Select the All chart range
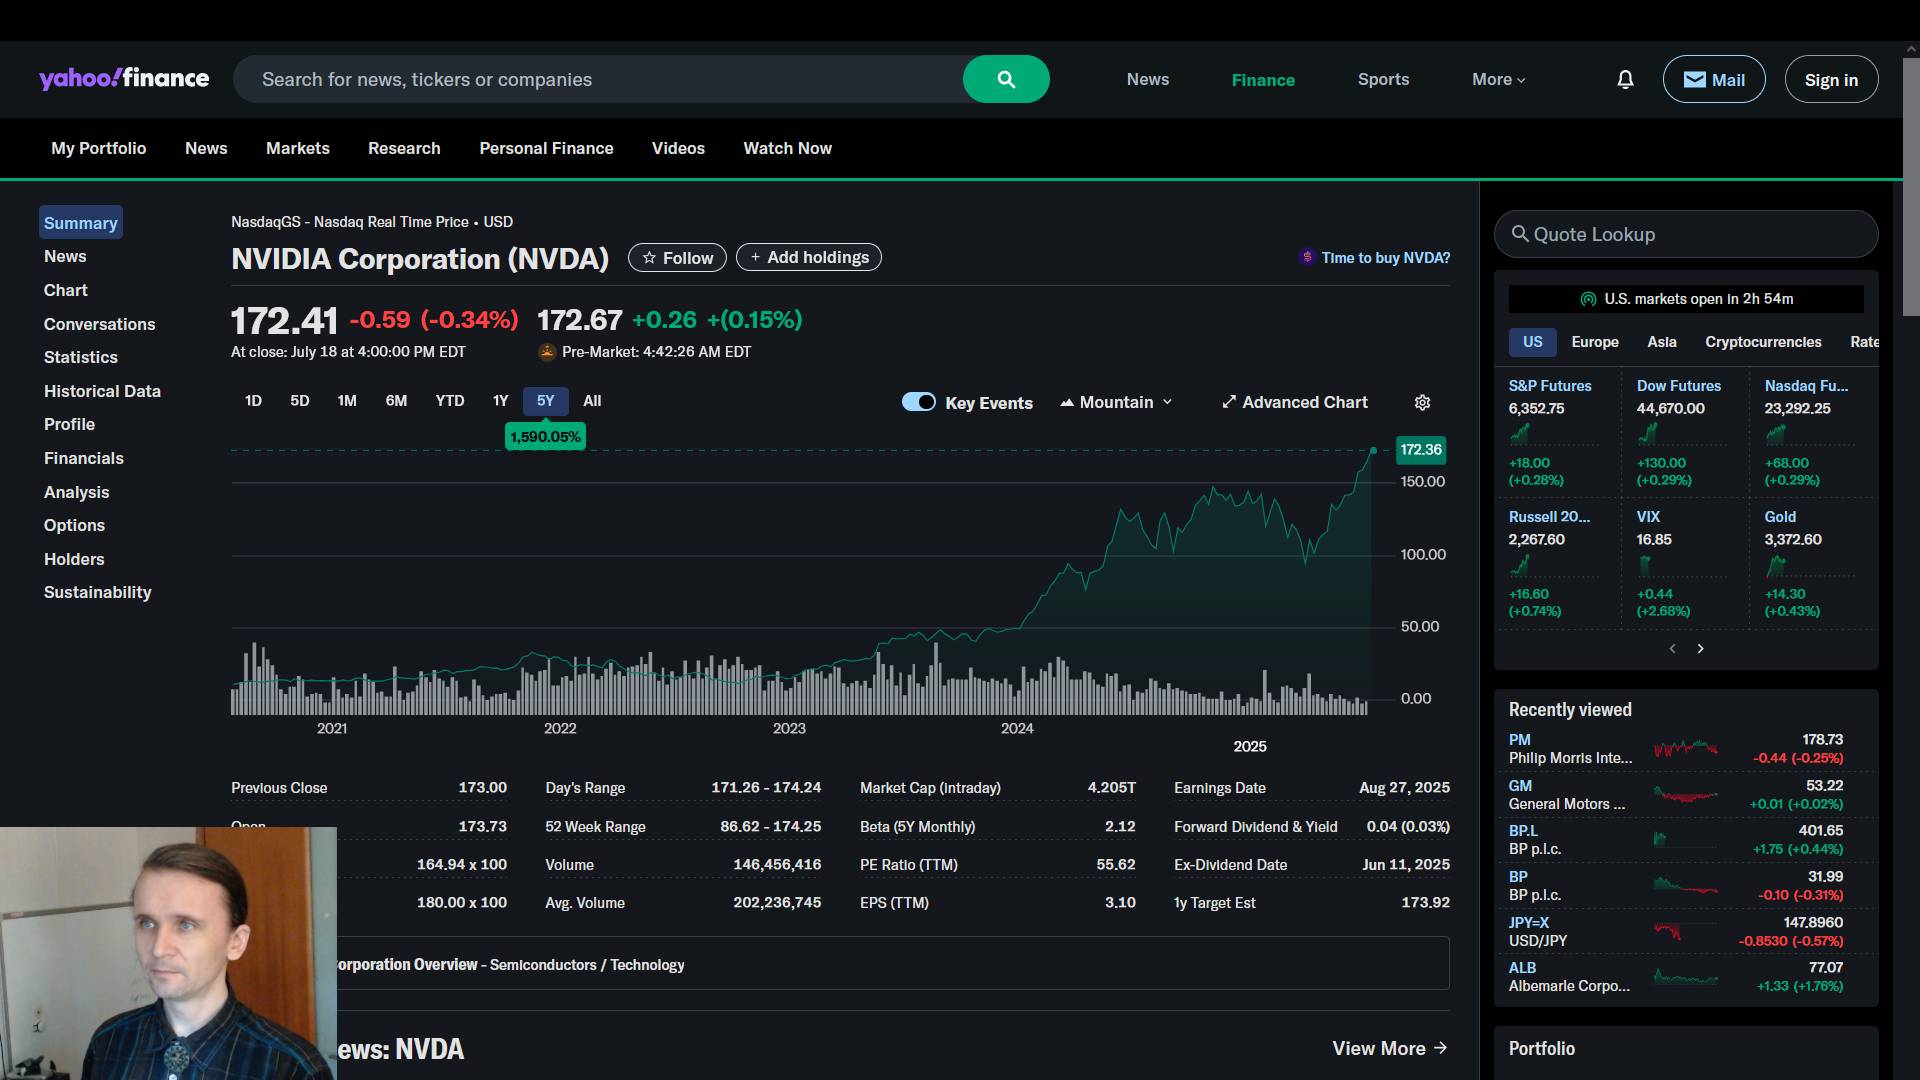 592,401
